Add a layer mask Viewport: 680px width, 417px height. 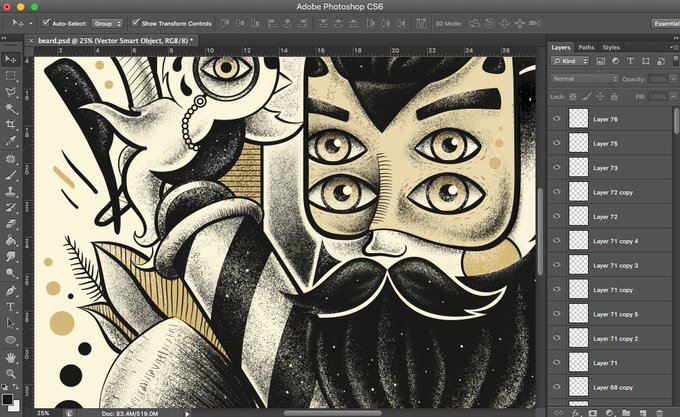point(592,413)
